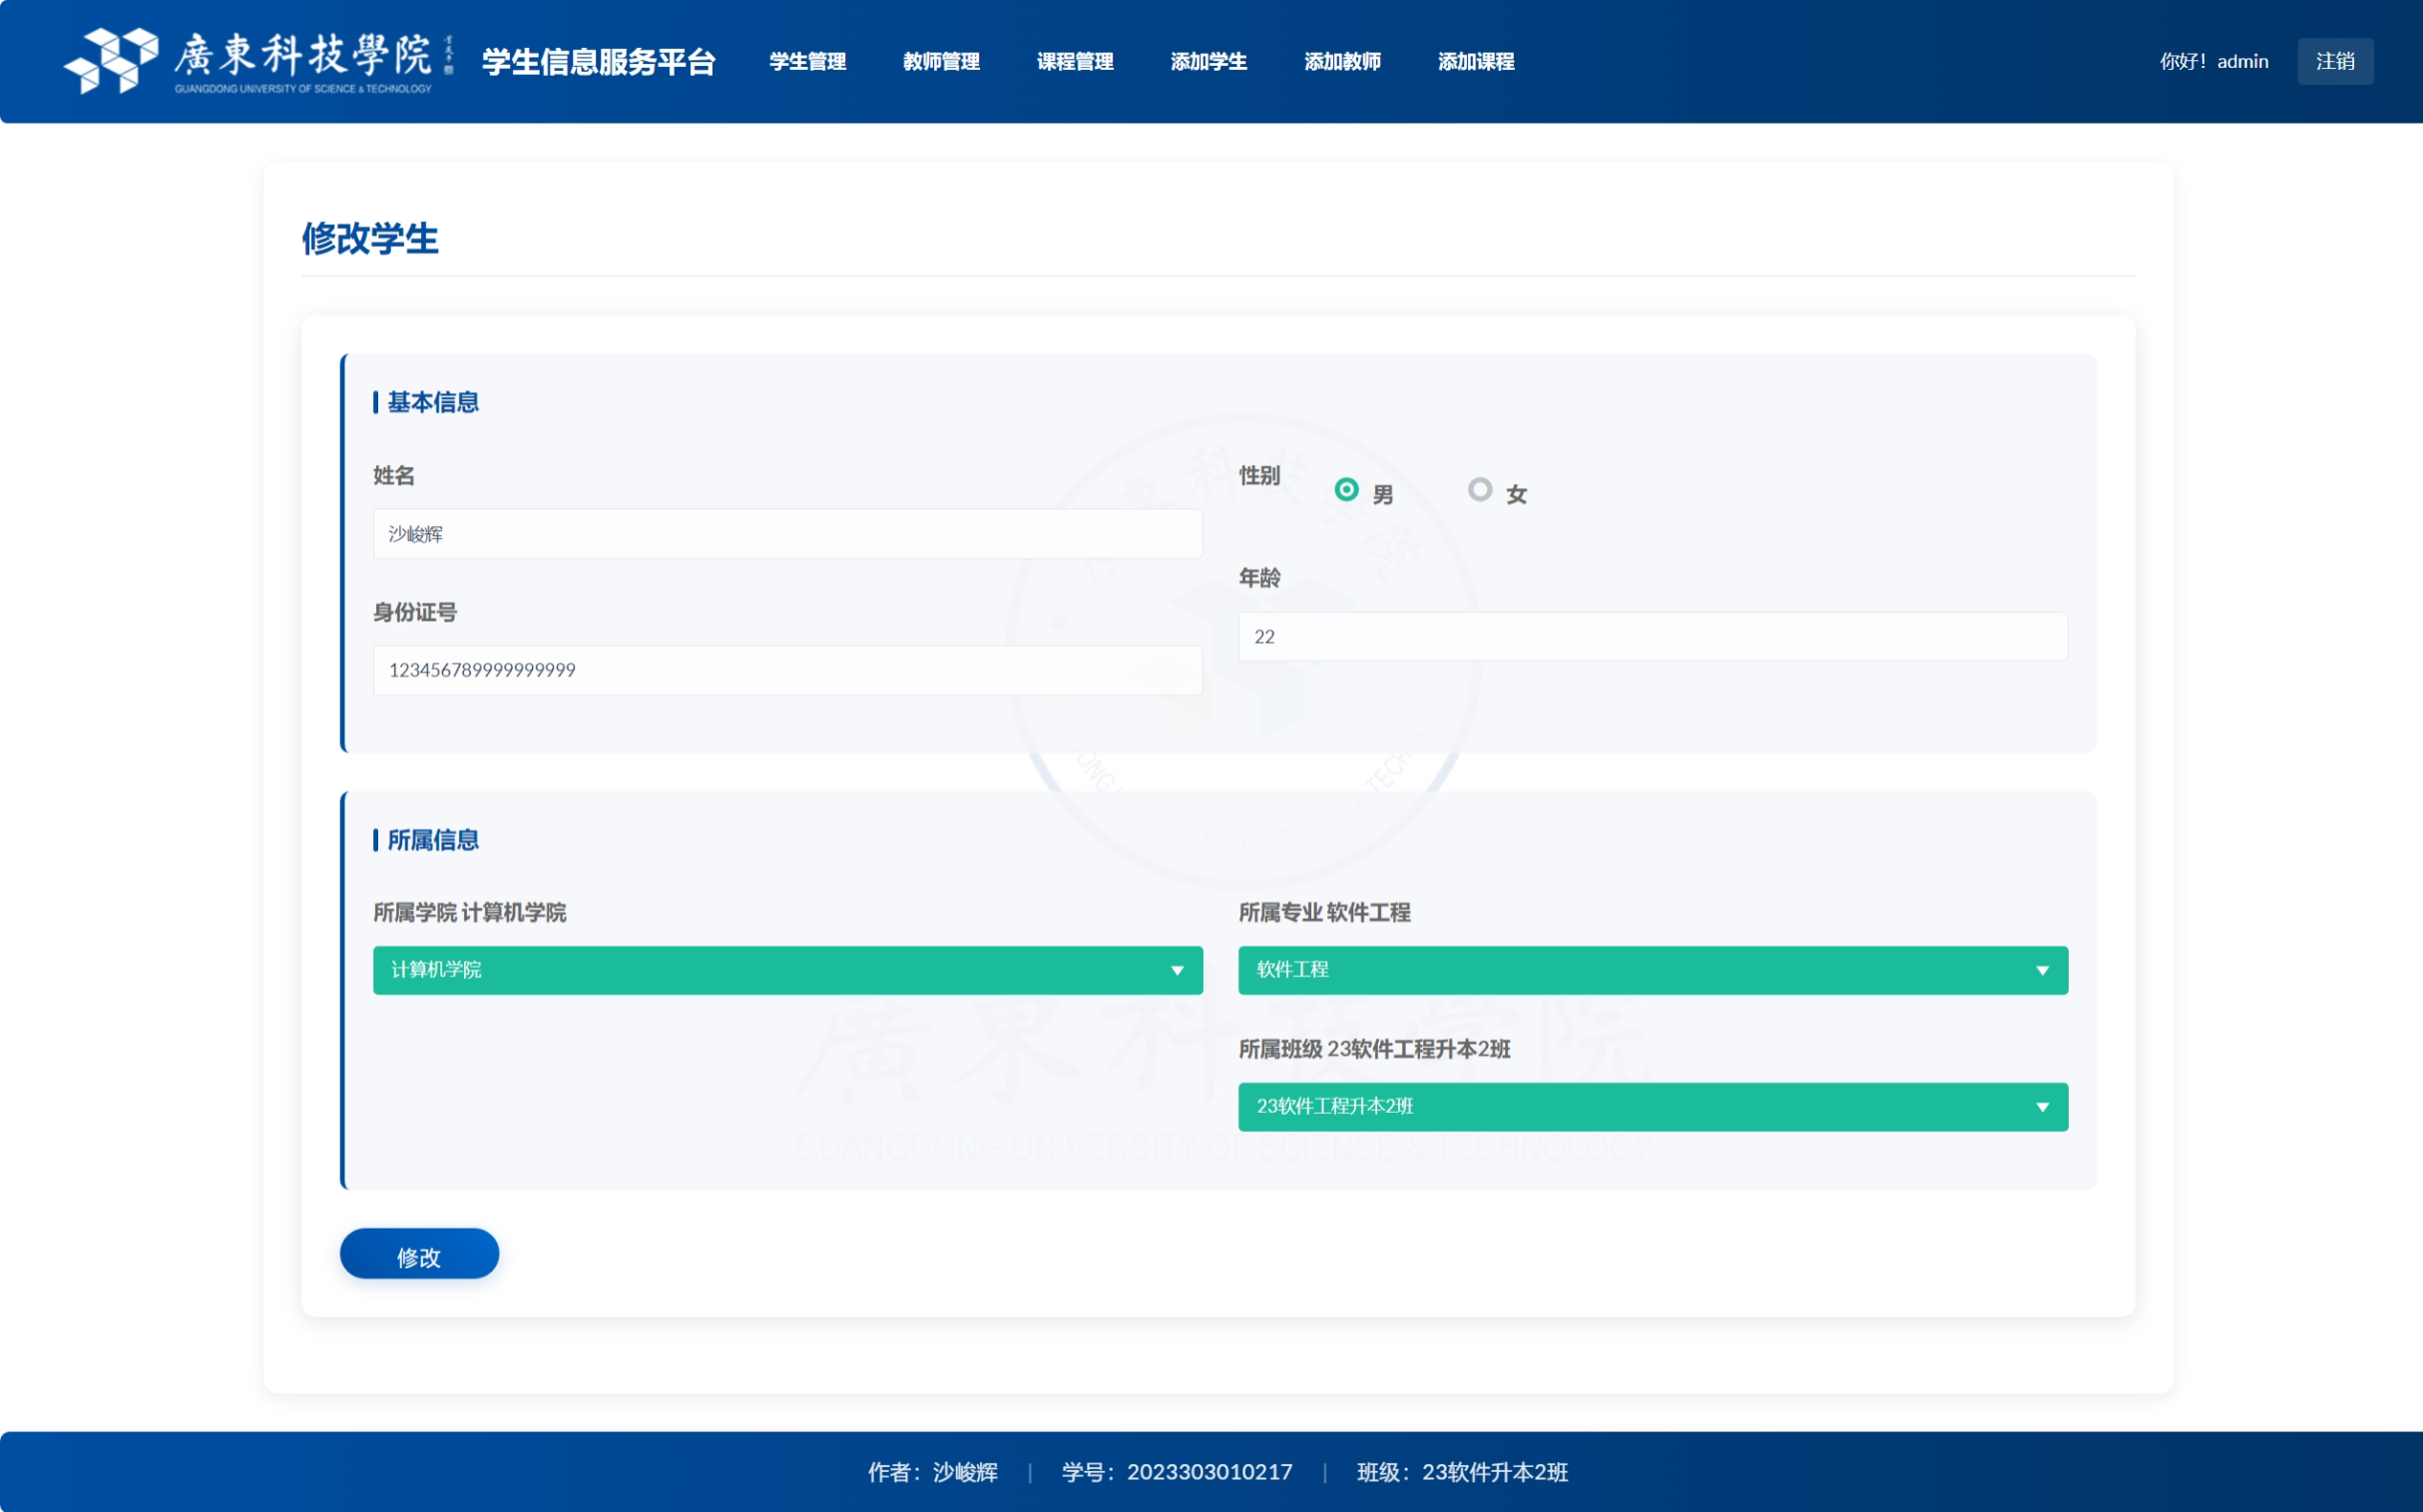Viewport: 2423px width, 1512px height.
Task: Go to 教师管理 in navigation
Action: click(x=941, y=61)
